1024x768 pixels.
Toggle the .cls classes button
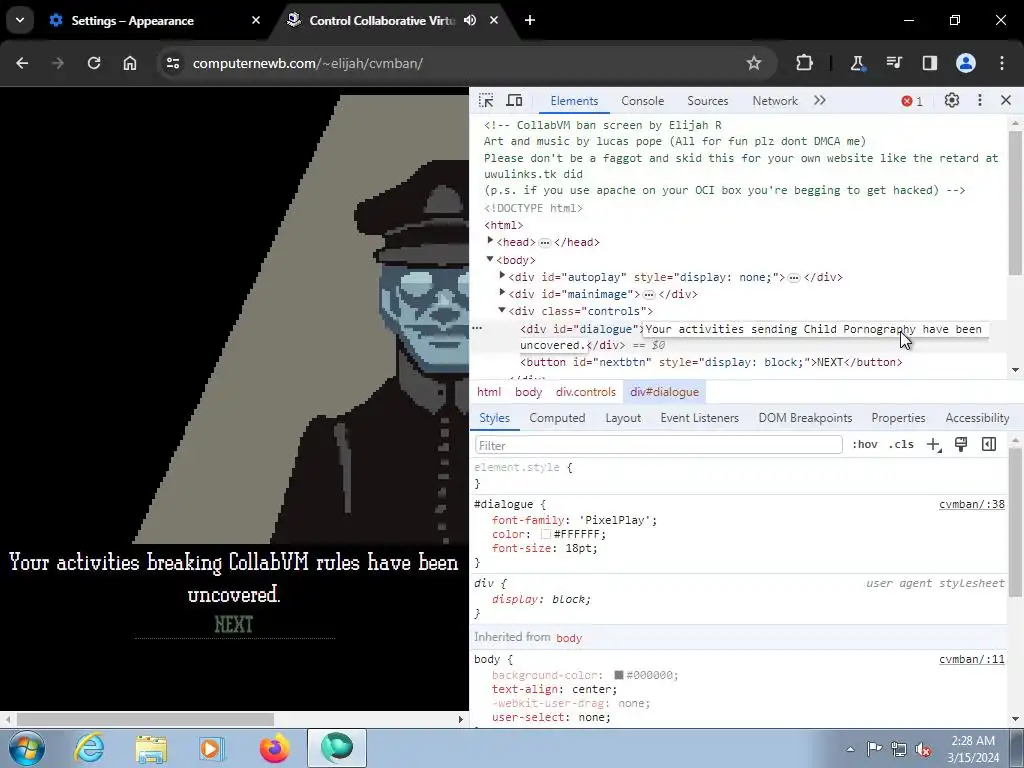point(901,445)
